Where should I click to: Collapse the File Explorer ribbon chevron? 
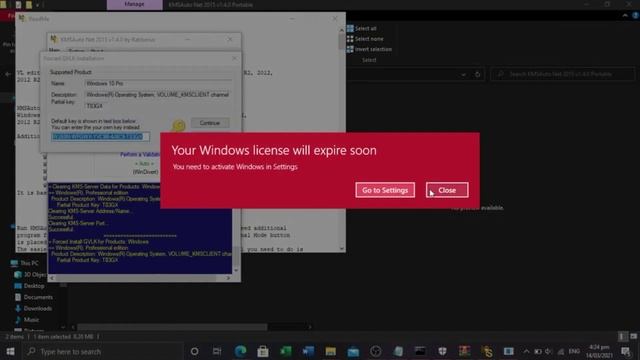[x=625, y=16]
